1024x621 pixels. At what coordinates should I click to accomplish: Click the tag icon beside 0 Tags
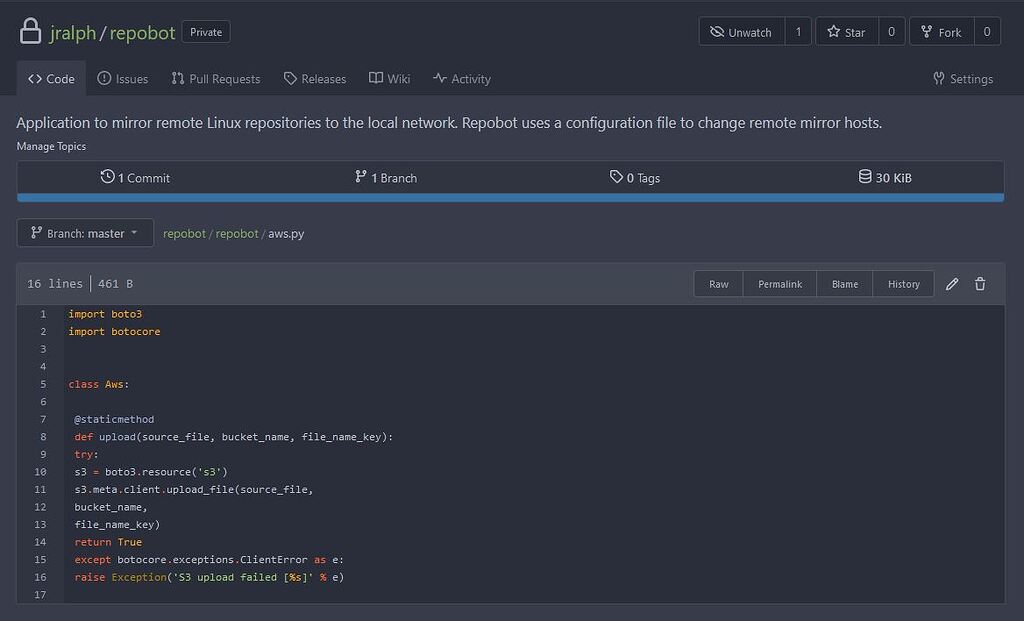[x=614, y=177]
